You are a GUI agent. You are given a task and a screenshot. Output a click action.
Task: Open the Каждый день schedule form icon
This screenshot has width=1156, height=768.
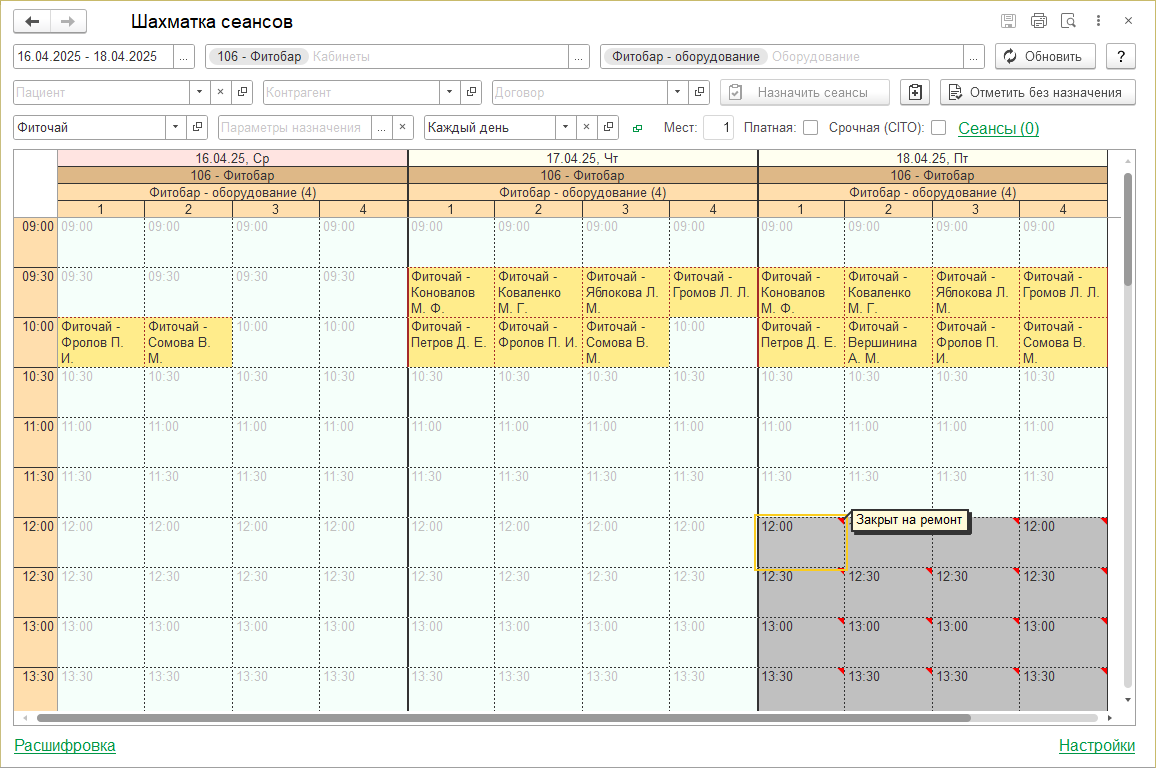[608, 128]
